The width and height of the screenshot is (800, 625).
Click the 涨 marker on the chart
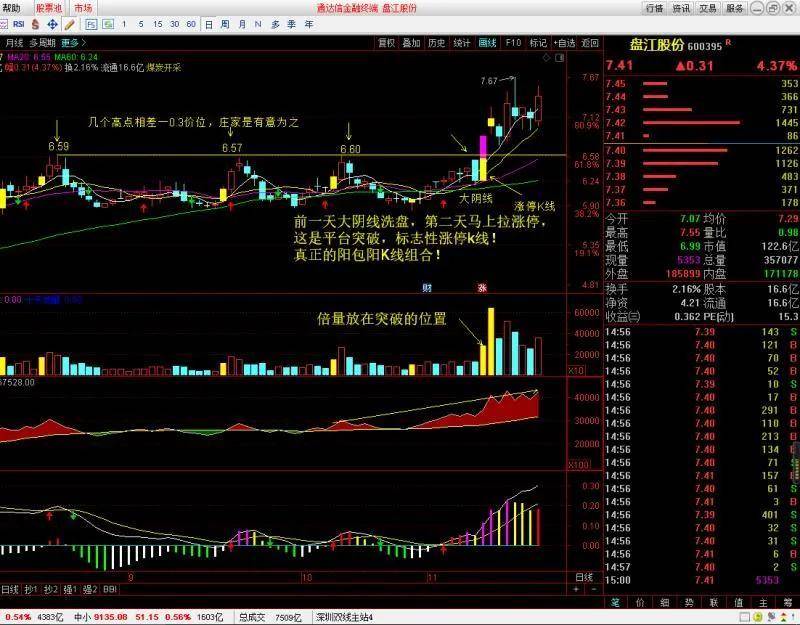(482, 288)
